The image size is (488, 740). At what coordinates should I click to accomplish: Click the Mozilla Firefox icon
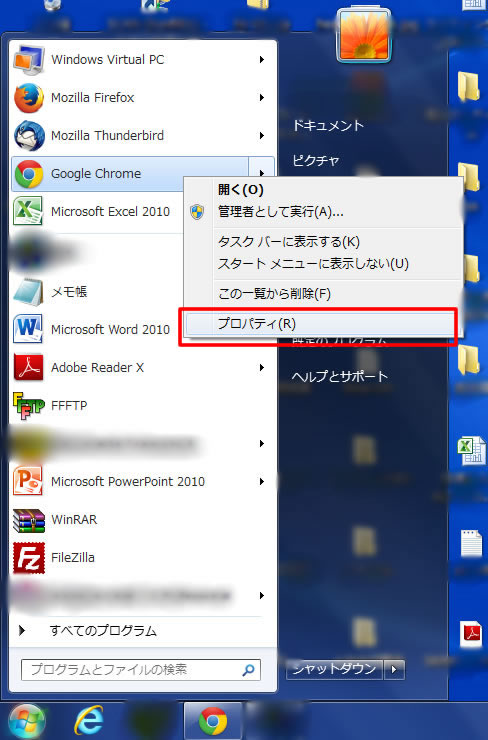tap(29, 98)
